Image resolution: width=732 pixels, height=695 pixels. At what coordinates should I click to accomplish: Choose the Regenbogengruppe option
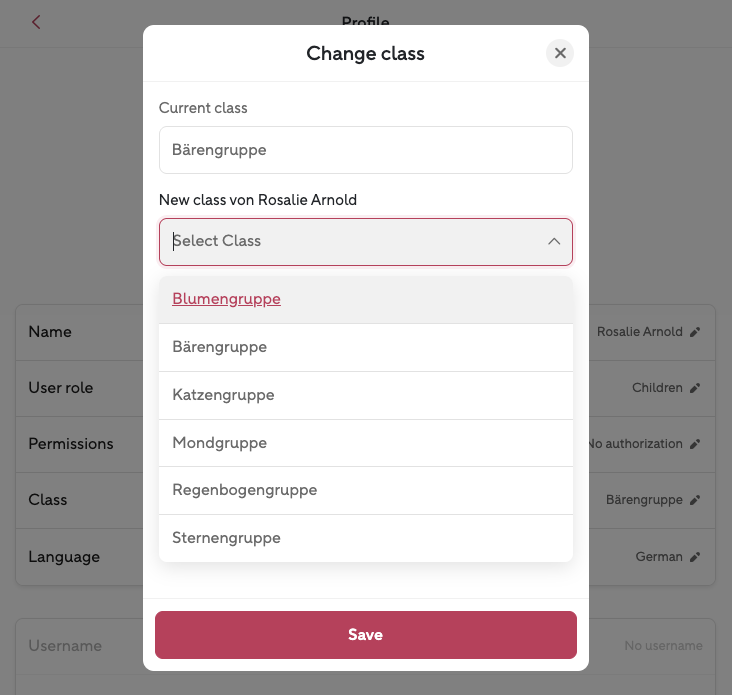click(x=245, y=490)
